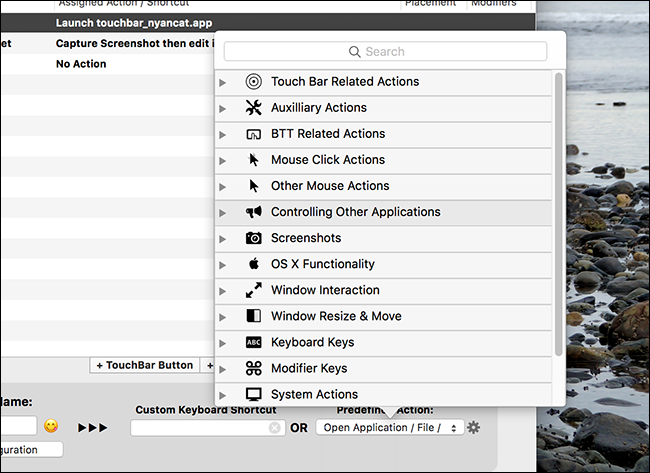The height and width of the screenshot is (473, 650).
Task: Expand Mouse Click Actions disclosure triangle
Action: tap(223, 161)
